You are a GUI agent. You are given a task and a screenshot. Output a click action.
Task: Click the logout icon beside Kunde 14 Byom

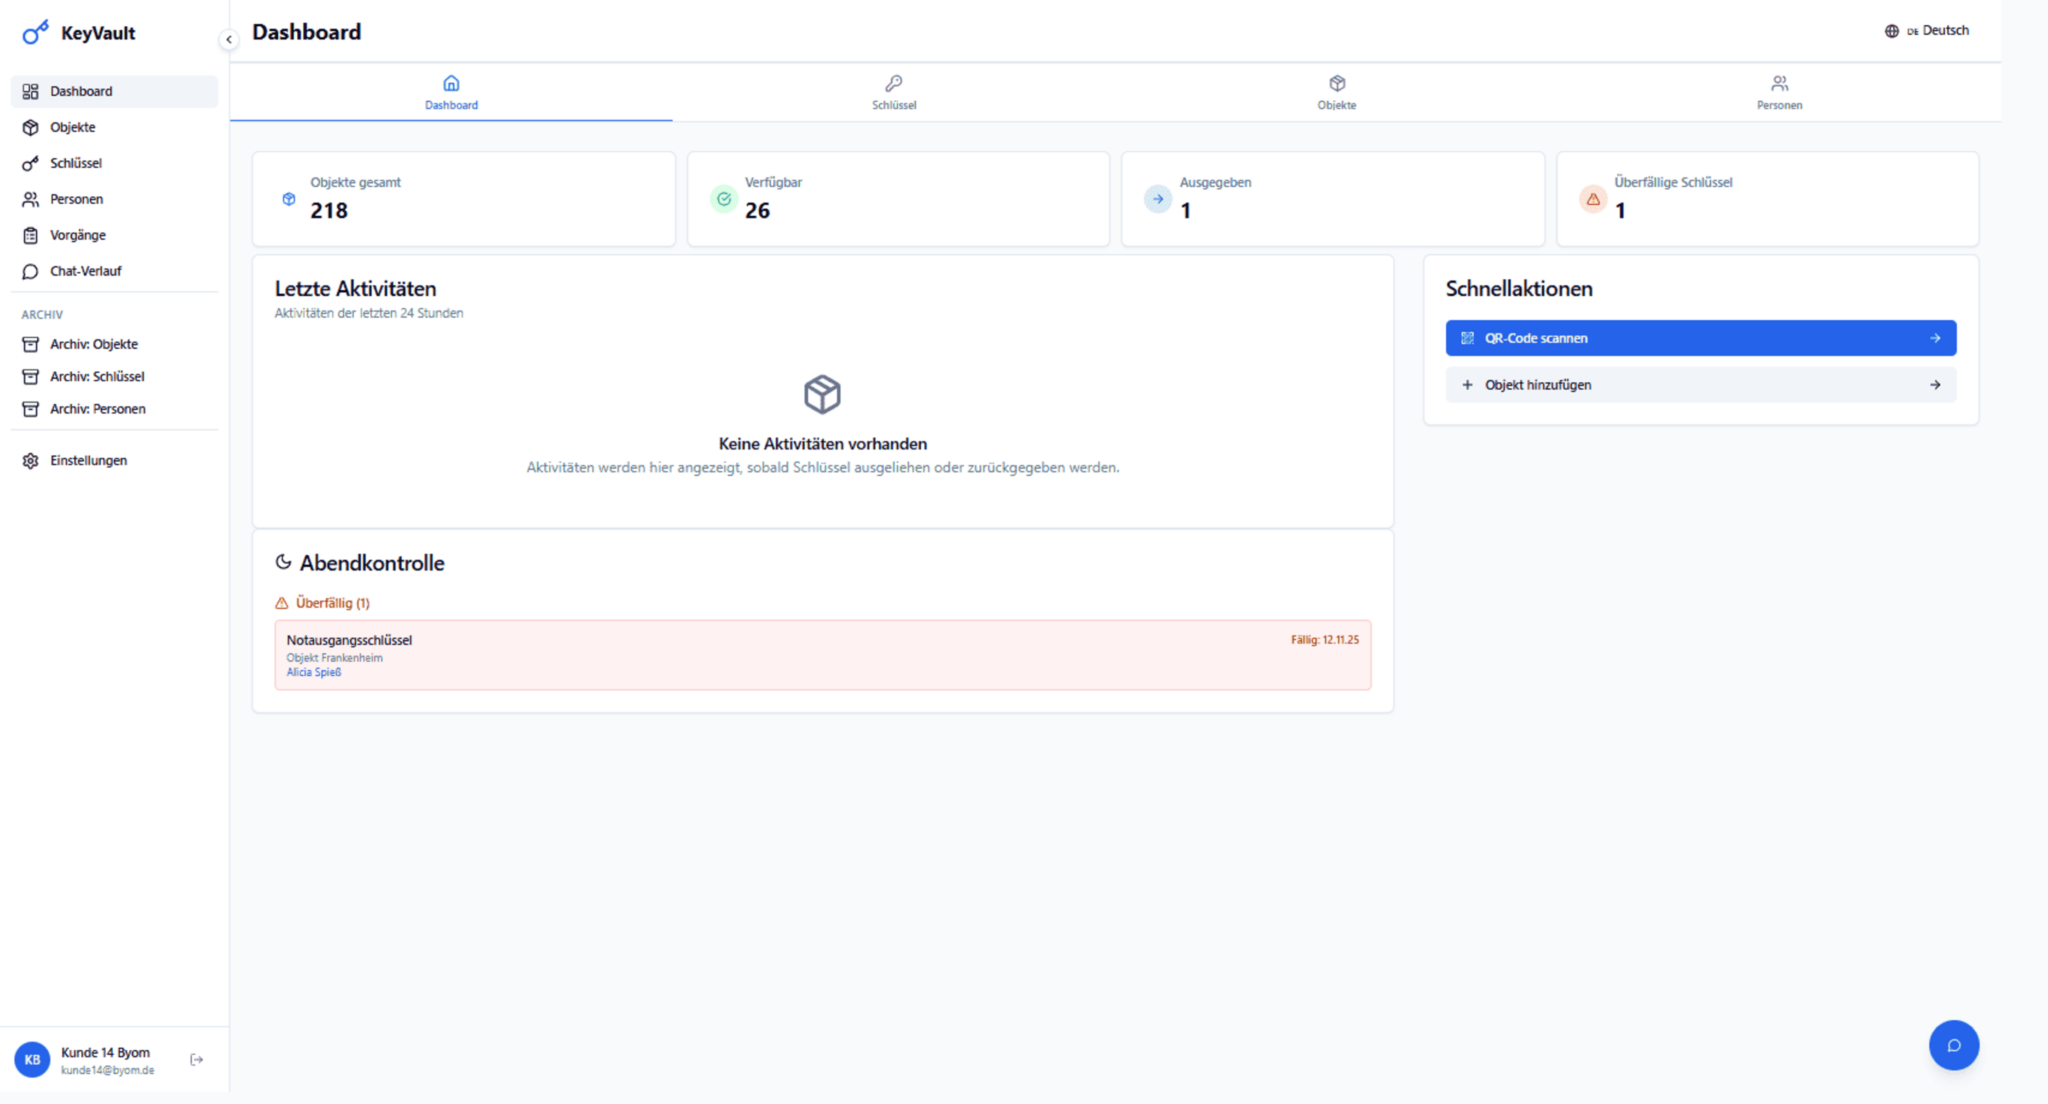click(x=197, y=1059)
